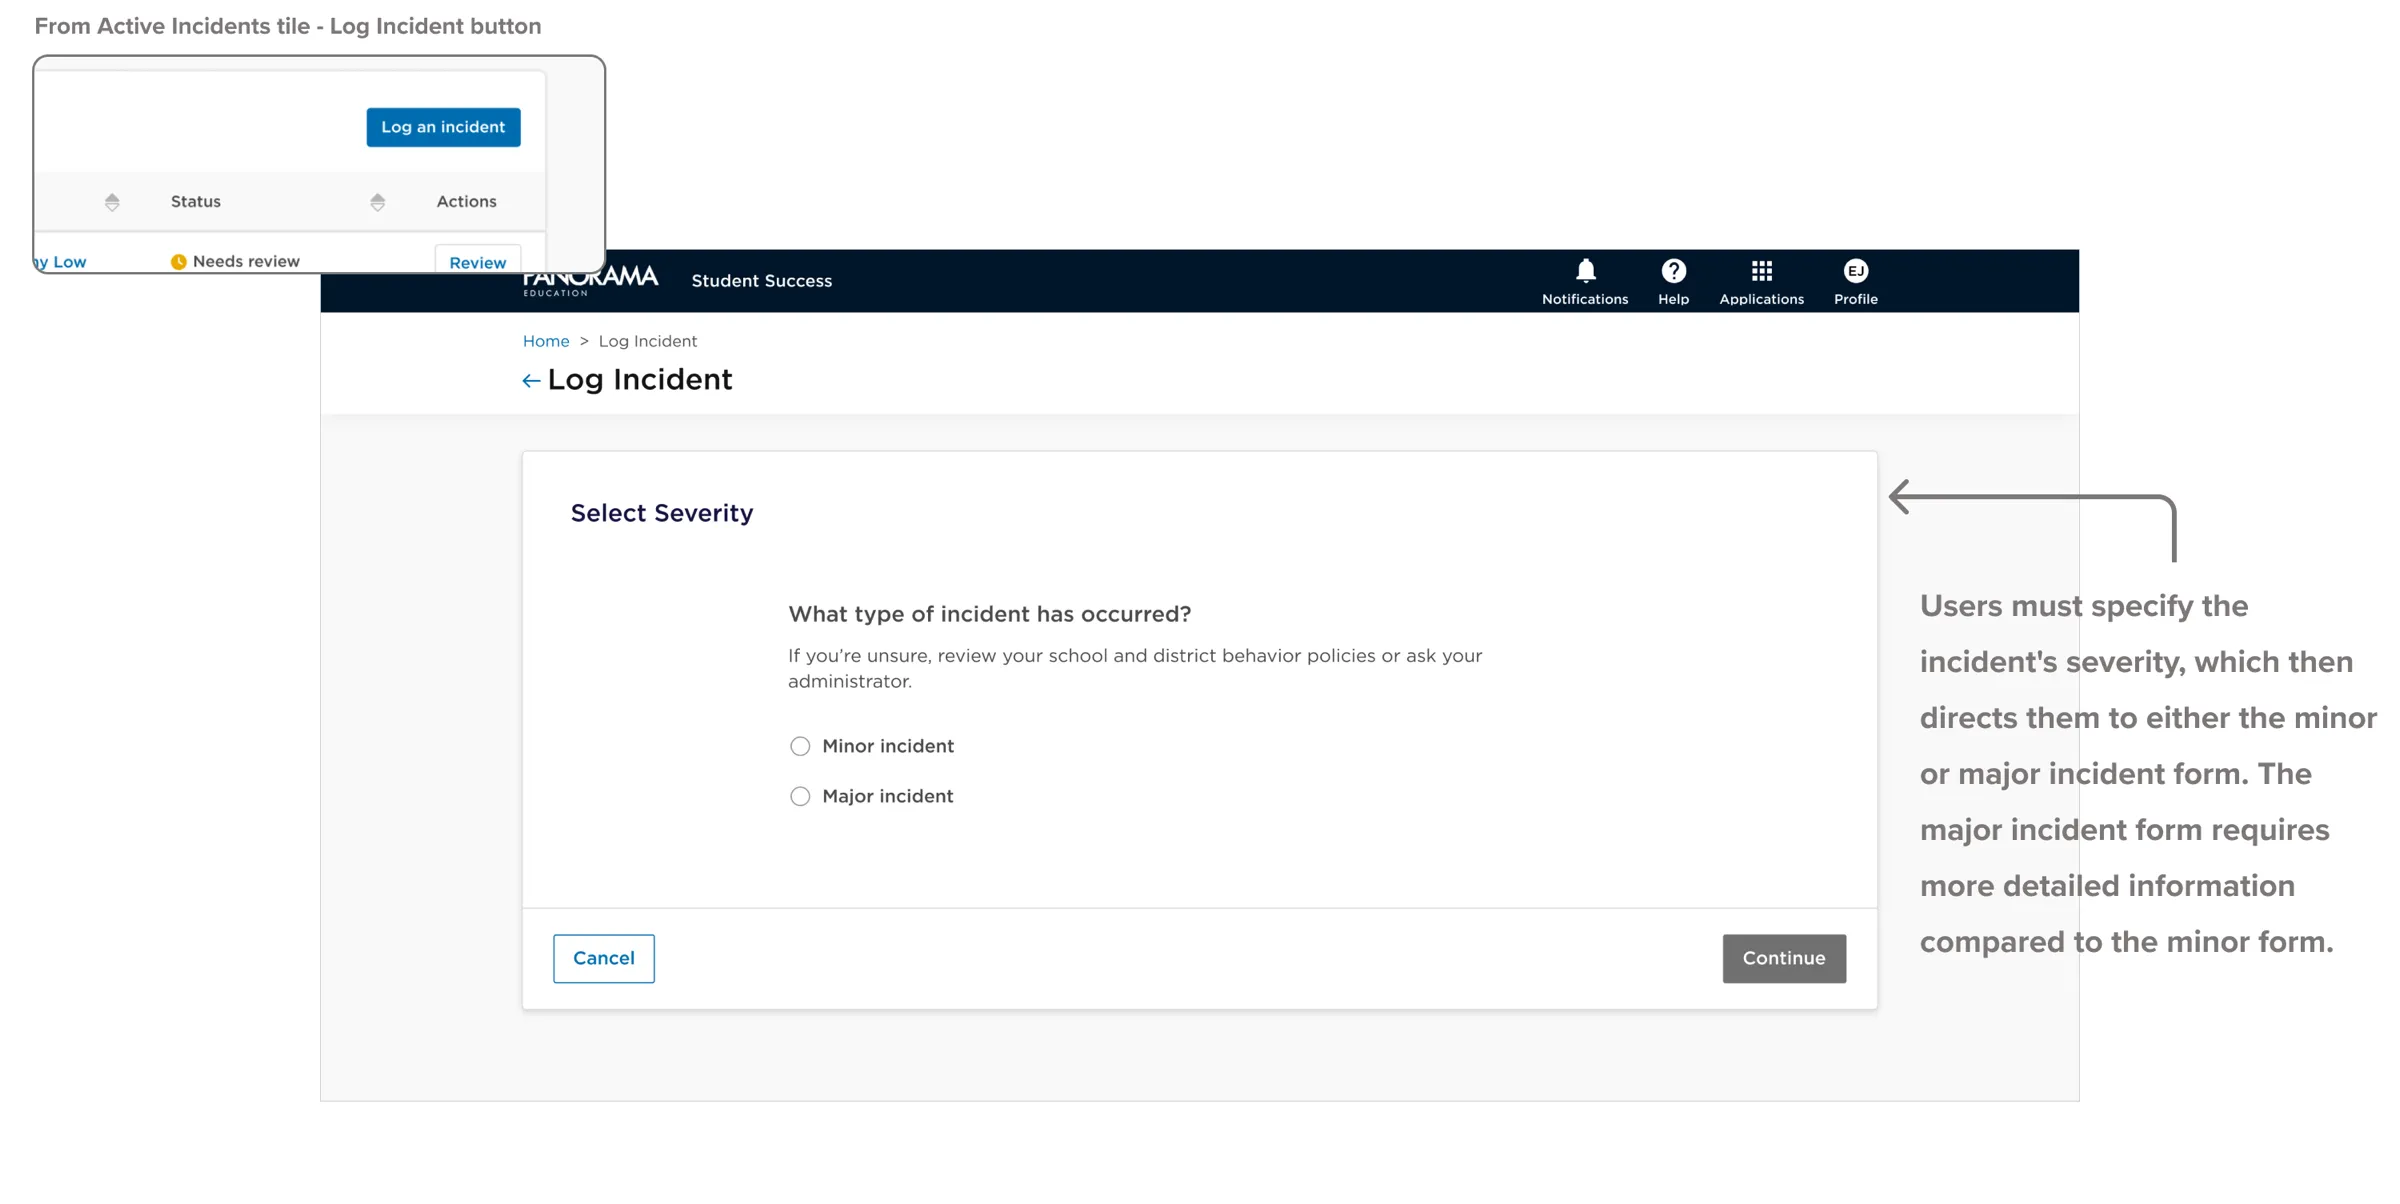
Task: Go to the Home breadcrumb link
Action: pos(545,341)
